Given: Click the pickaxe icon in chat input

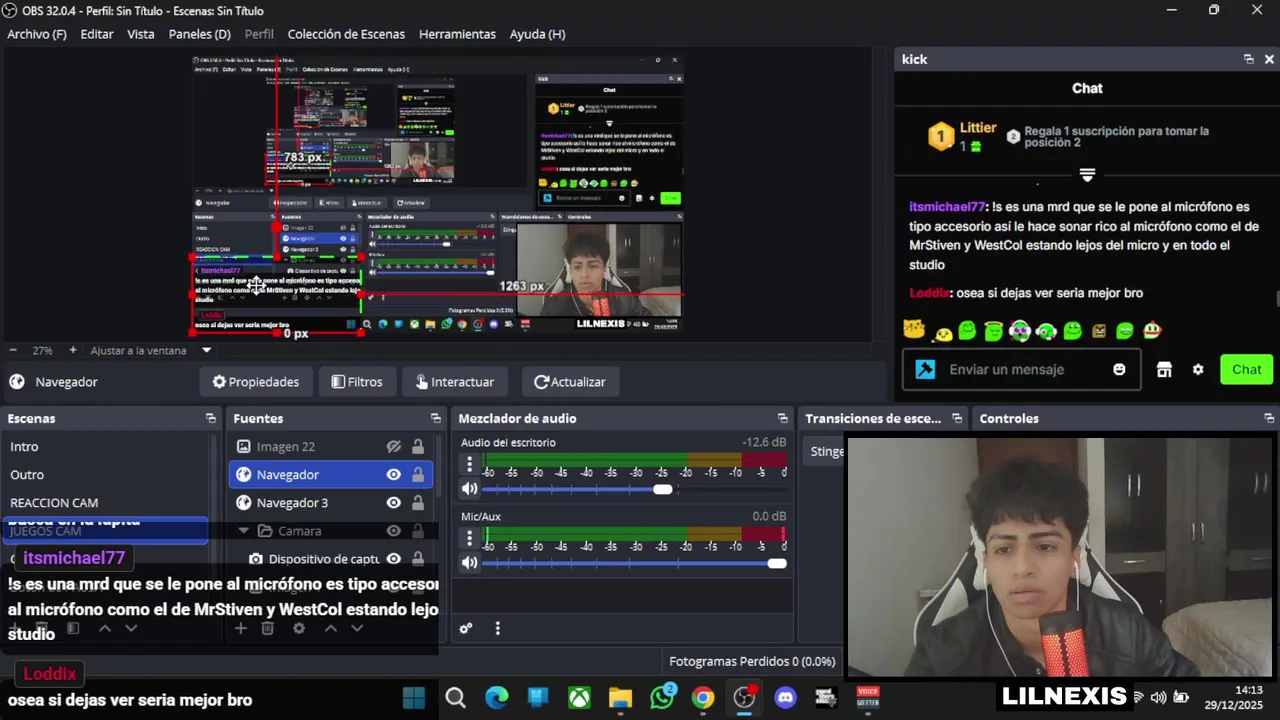Looking at the screenshot, I should [925, 369].
